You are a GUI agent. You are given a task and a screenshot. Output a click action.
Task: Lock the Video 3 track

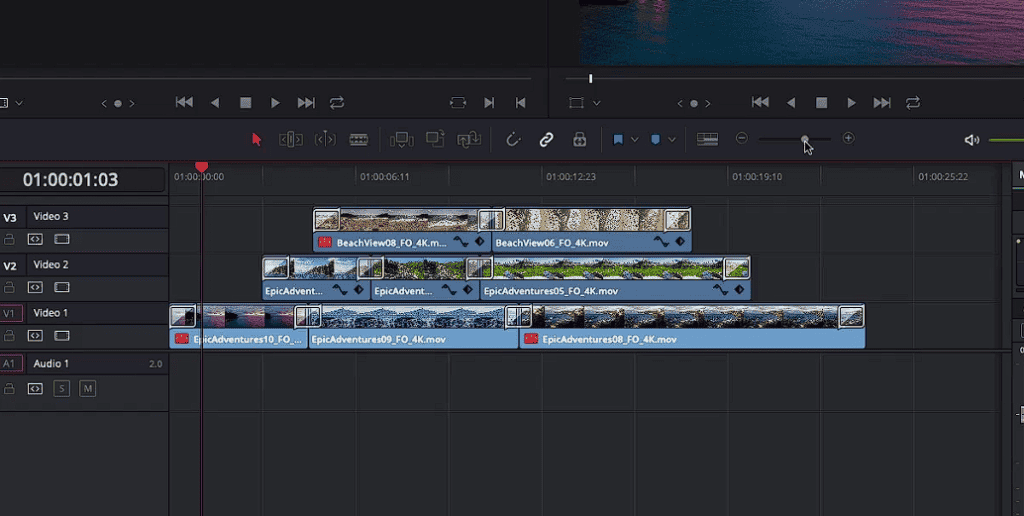(x=9, y=239)
